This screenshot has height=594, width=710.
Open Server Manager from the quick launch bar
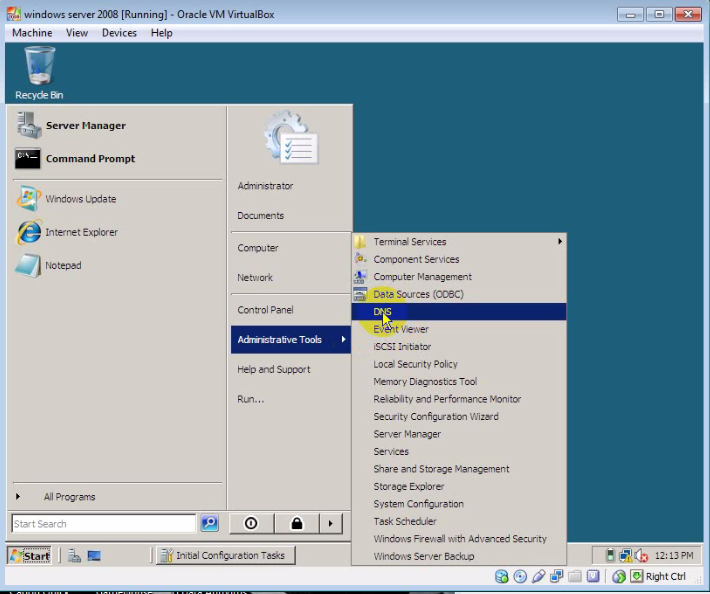pyautogui.click(x=74, y=556)
